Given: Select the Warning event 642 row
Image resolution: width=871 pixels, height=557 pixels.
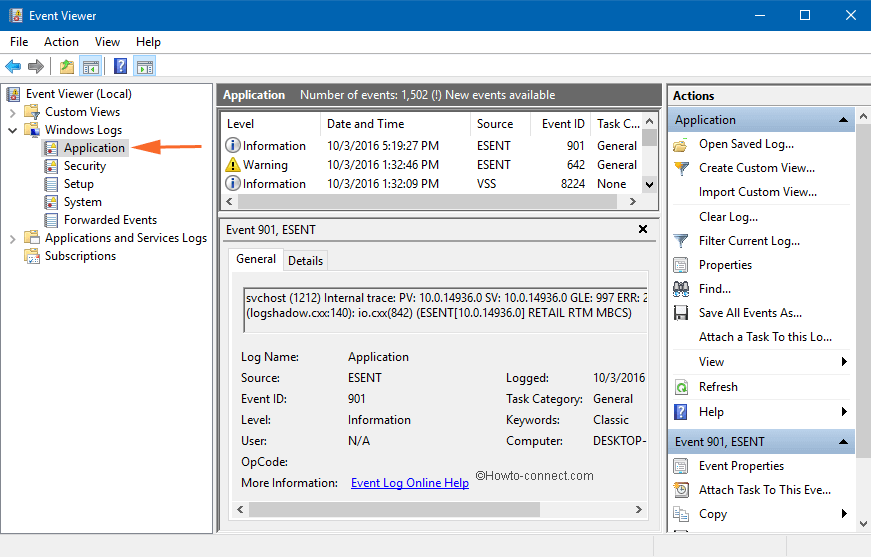Looking at the screenshot, I should click(432, 165).
